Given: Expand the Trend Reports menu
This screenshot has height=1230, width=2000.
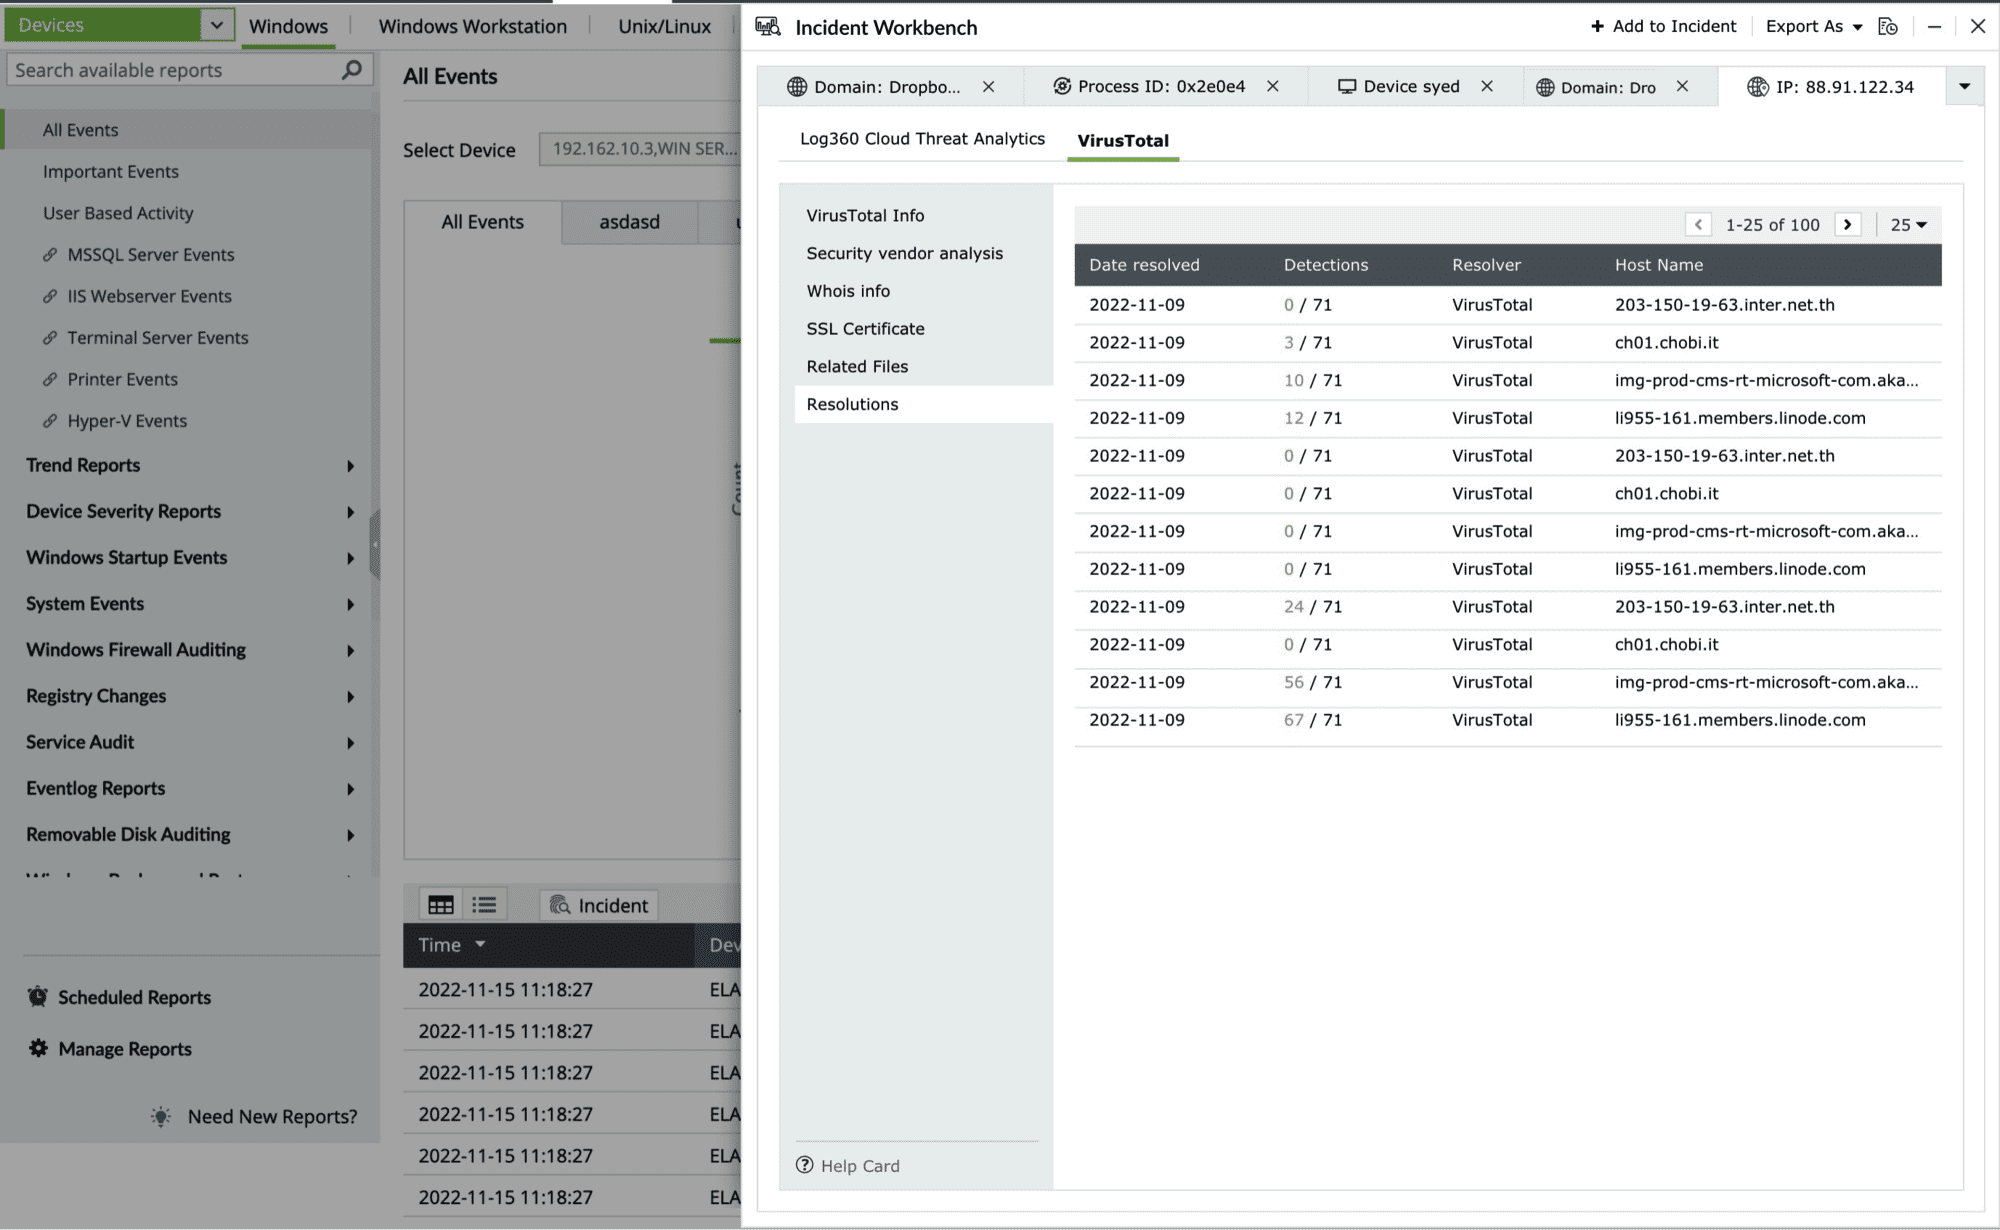Looking at the screenshot, I should pyautogui.click(x=350, y=466).
